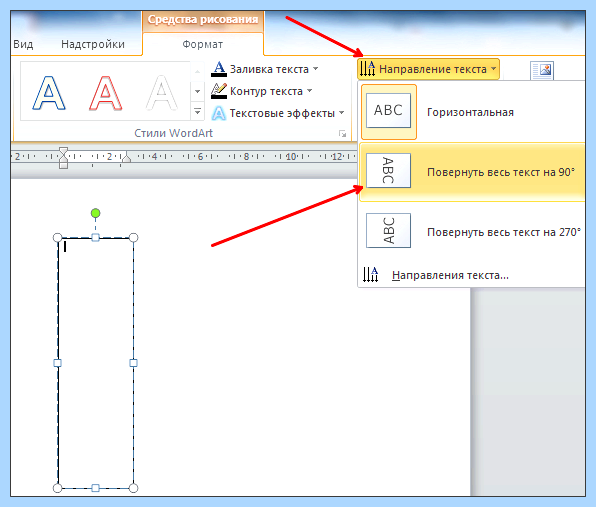
Task: Click the Средства рисования contextual tab header
Action: [203, 19]
